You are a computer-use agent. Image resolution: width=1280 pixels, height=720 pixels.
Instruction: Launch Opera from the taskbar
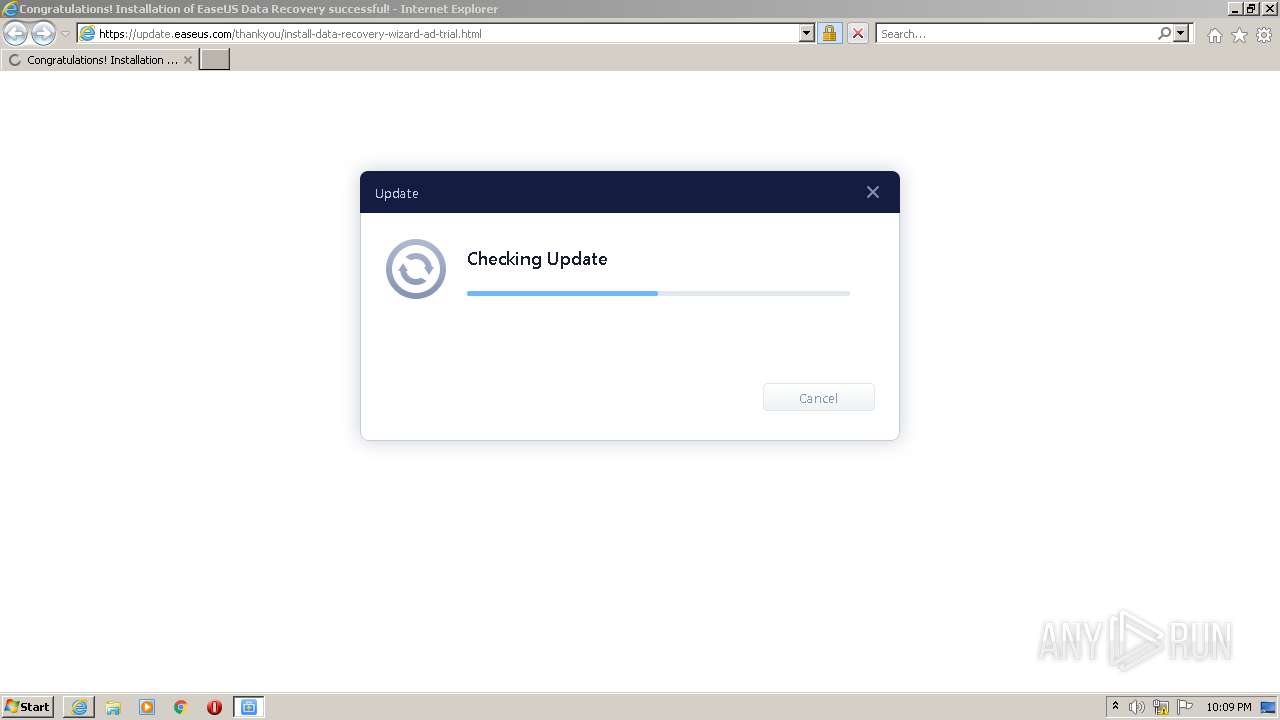214,707
